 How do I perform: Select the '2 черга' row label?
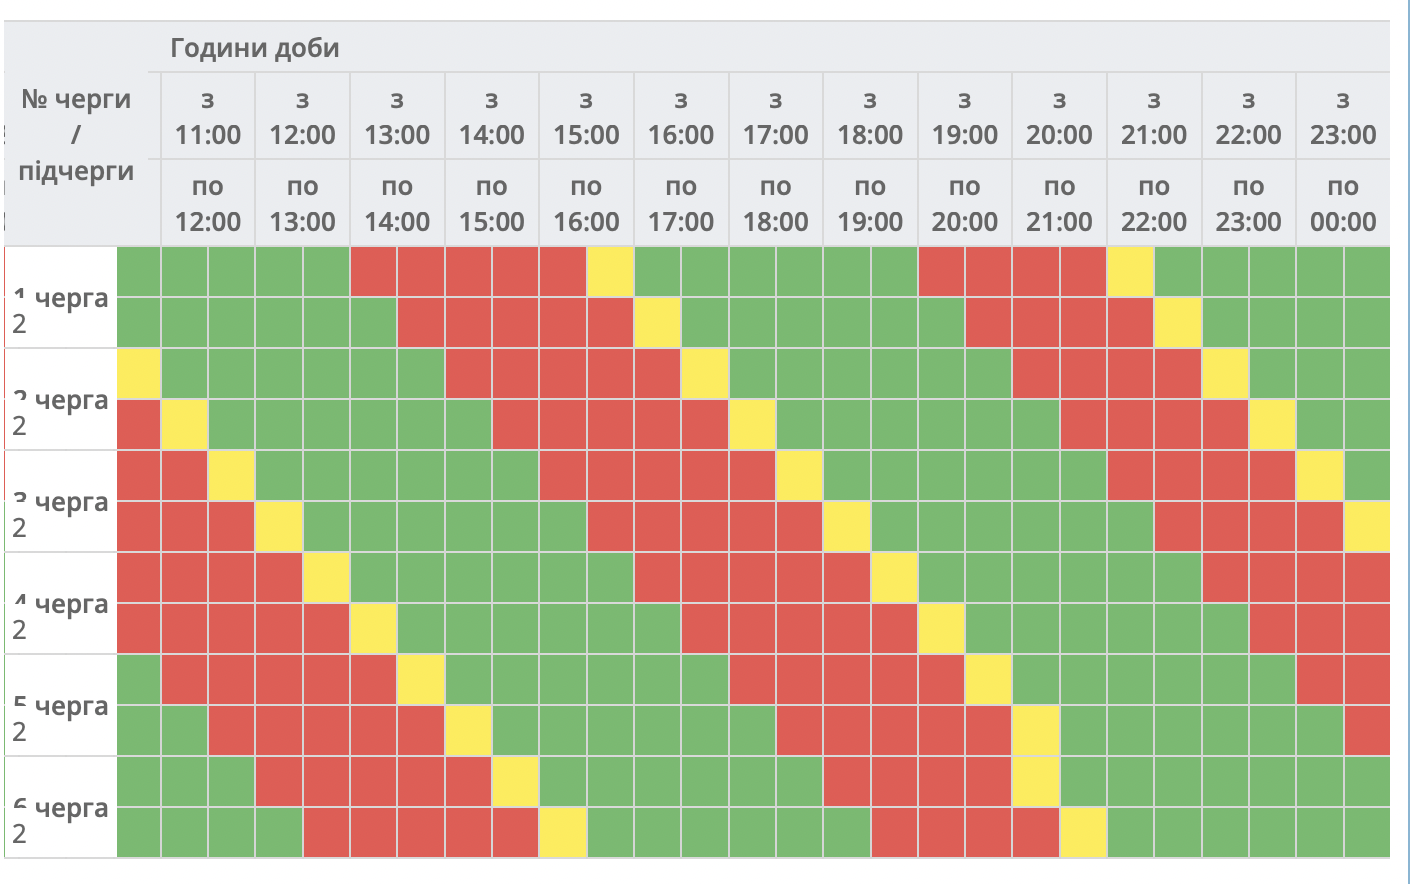pos(61,400)
